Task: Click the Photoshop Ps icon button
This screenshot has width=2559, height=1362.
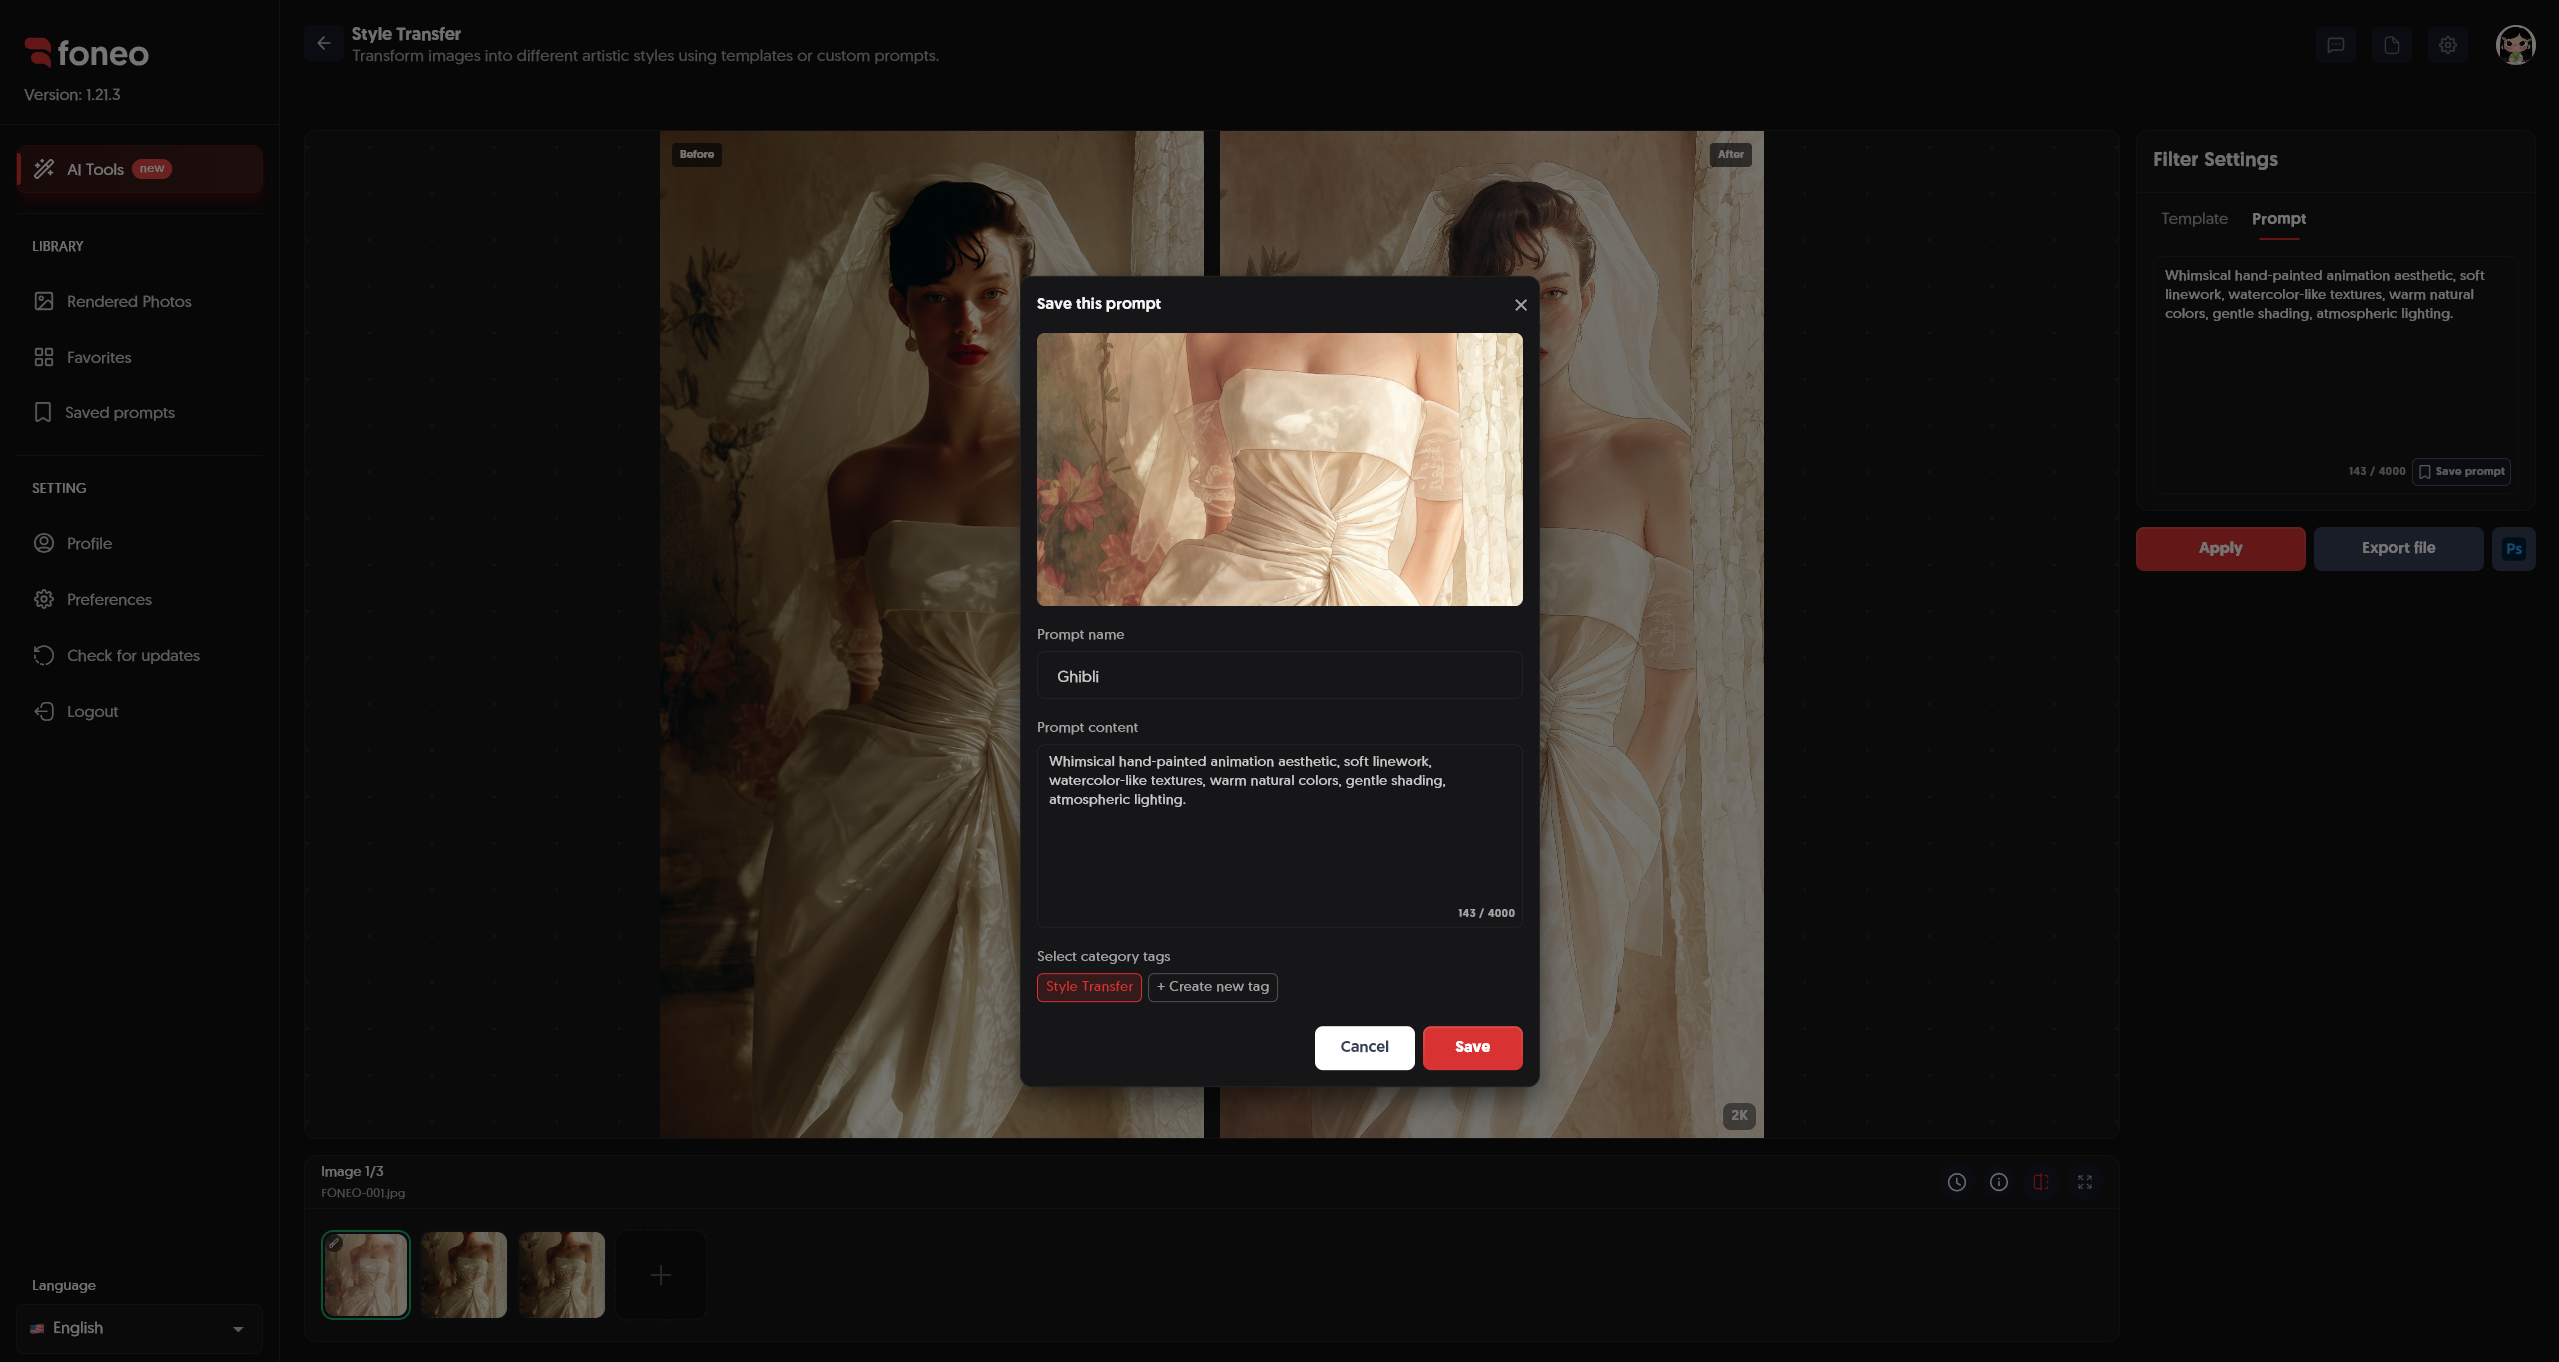Action: pos(2513,548)
